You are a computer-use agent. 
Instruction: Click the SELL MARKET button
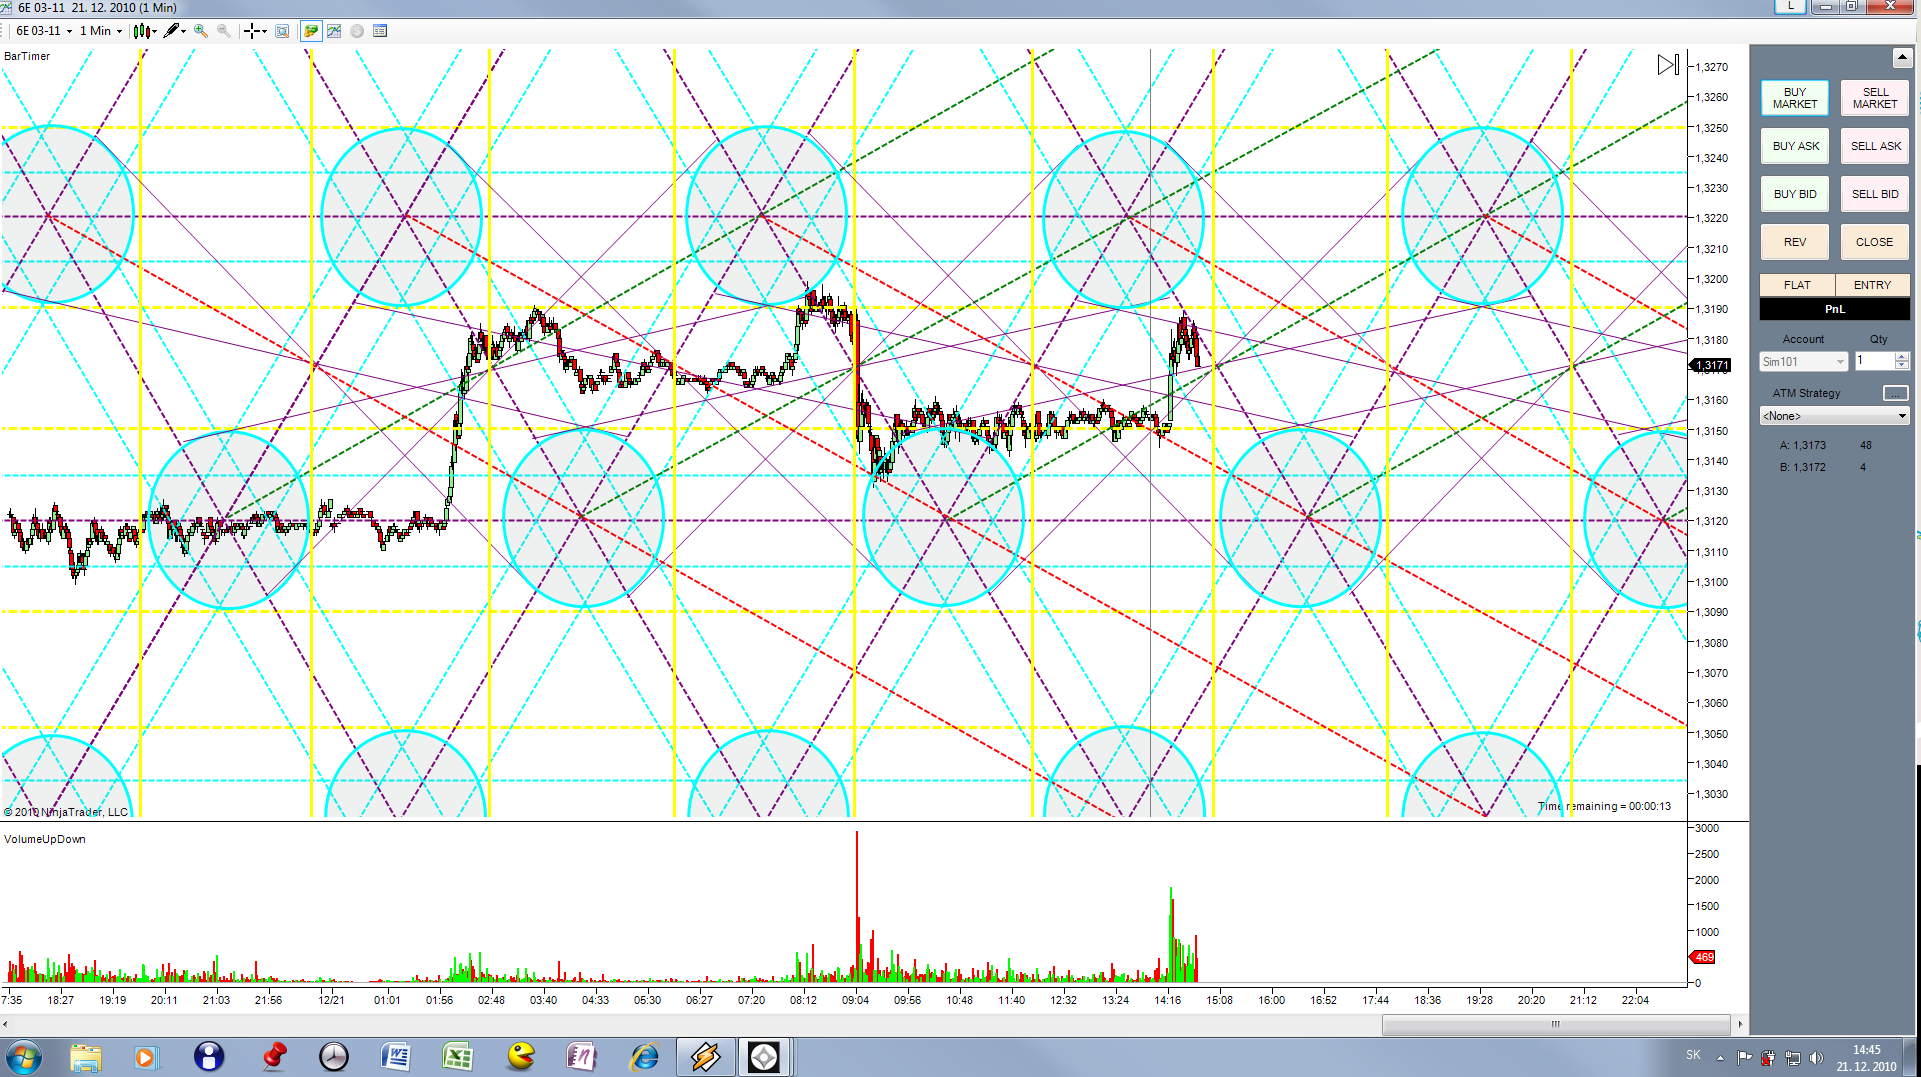click(1875, 98)
